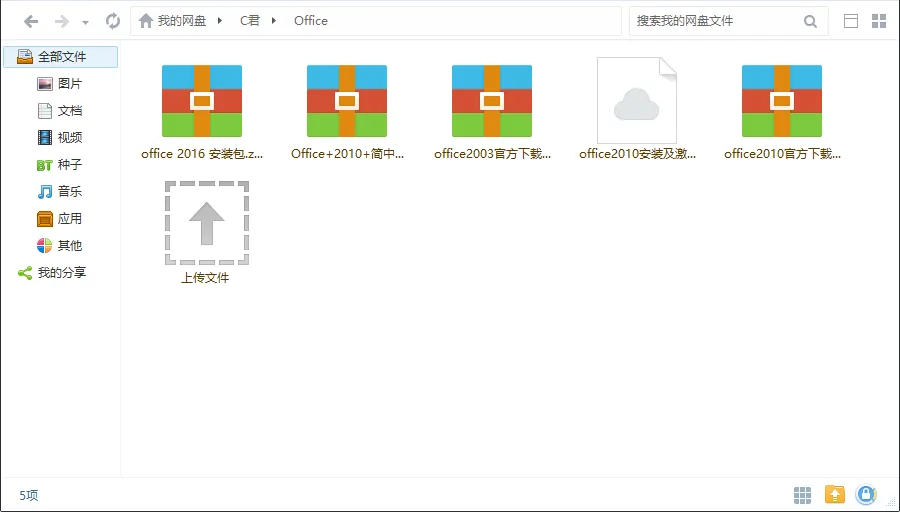Switch to large tile view icon at top right

879,21
